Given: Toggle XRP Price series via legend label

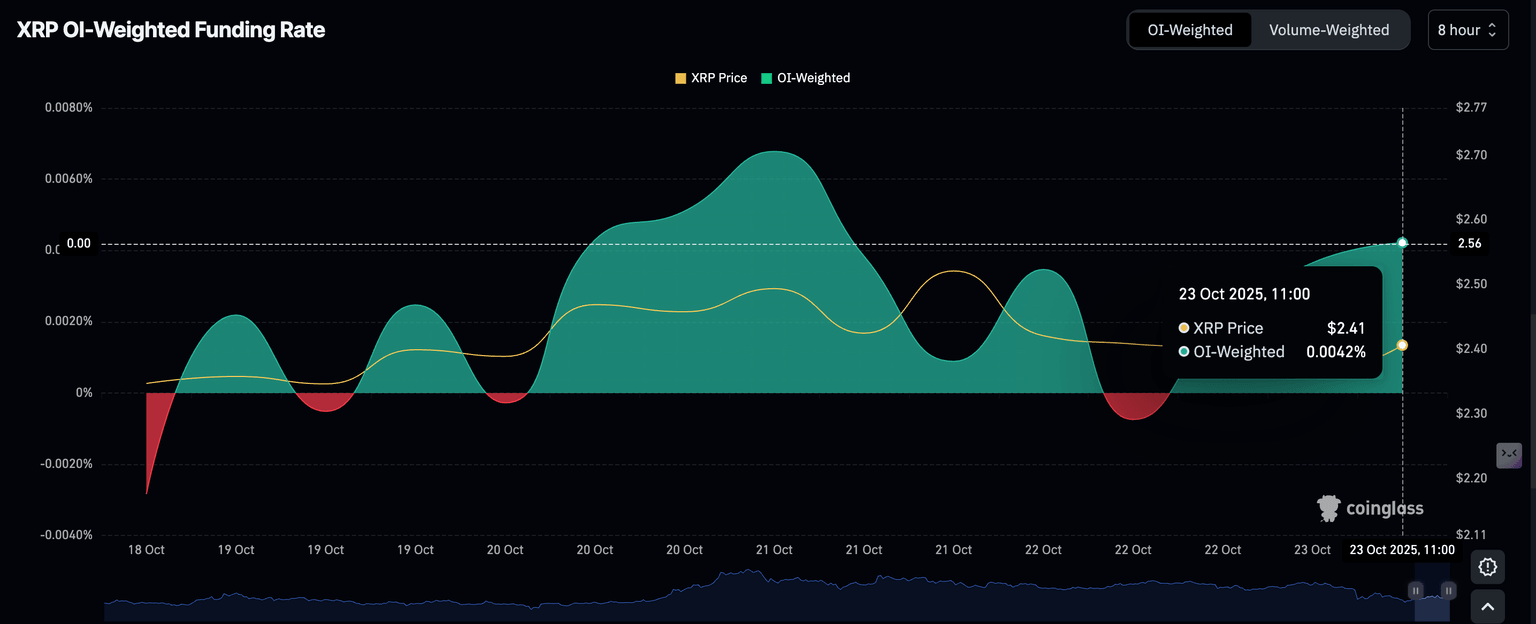Looking at the screenshot, I should point(718,78).
